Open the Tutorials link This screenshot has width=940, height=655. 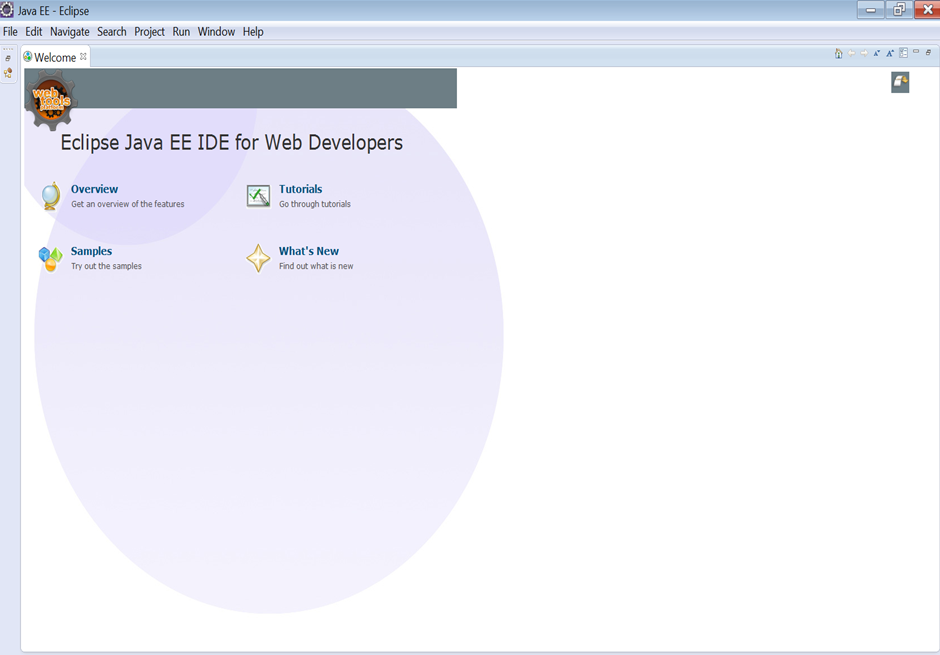(x=300, y=189)
